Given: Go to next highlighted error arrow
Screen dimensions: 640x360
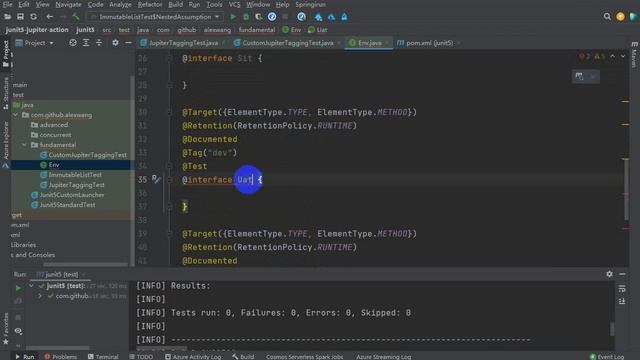Looking at the screenshot, I should [x=623, y=56].
